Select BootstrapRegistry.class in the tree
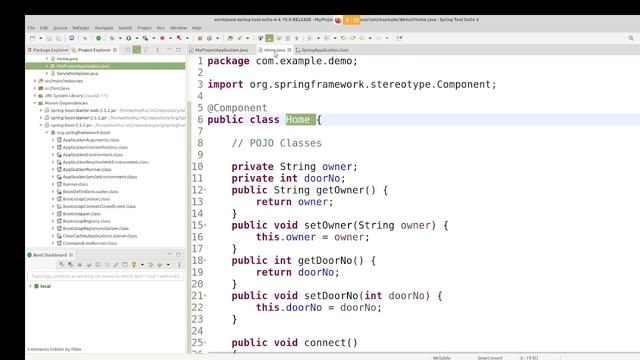 (87, 221)
